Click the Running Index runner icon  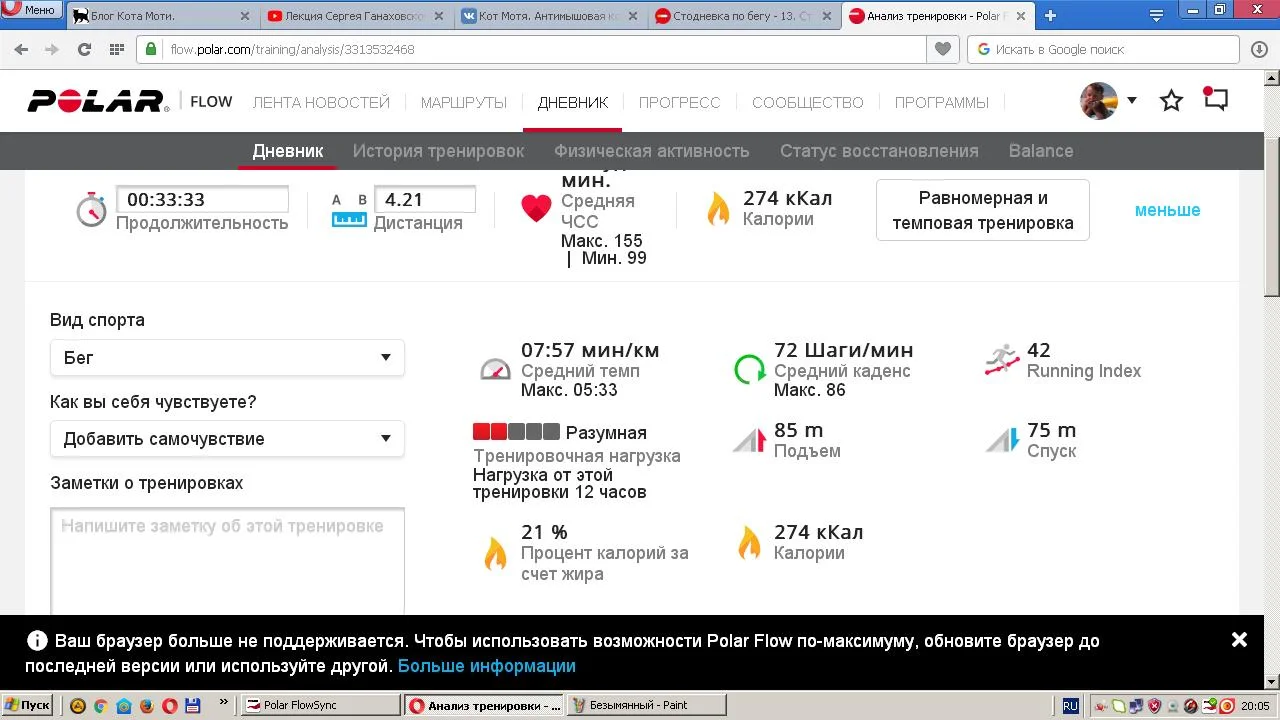pyautogui.click(x=1002, y=360)
